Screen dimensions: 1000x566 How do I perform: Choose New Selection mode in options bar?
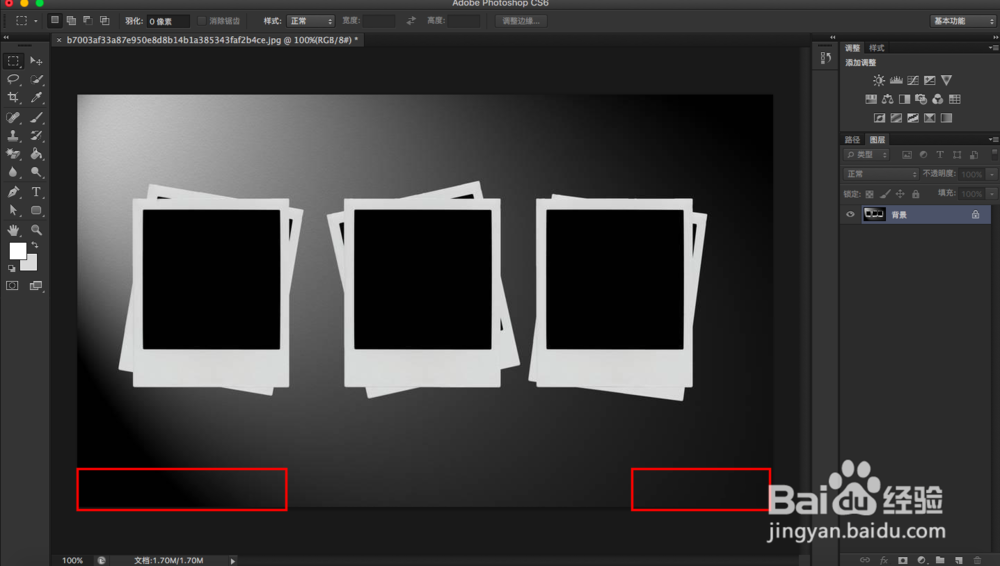[55, 20]
